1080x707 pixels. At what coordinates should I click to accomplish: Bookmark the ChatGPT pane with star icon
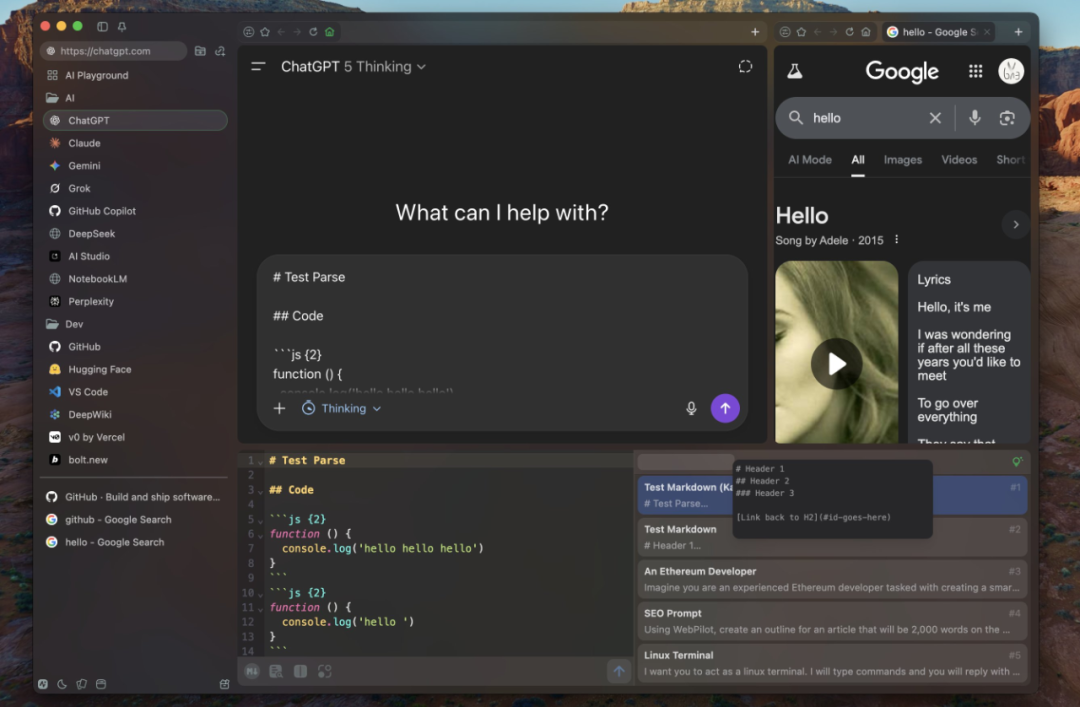(x=264, y=32)
